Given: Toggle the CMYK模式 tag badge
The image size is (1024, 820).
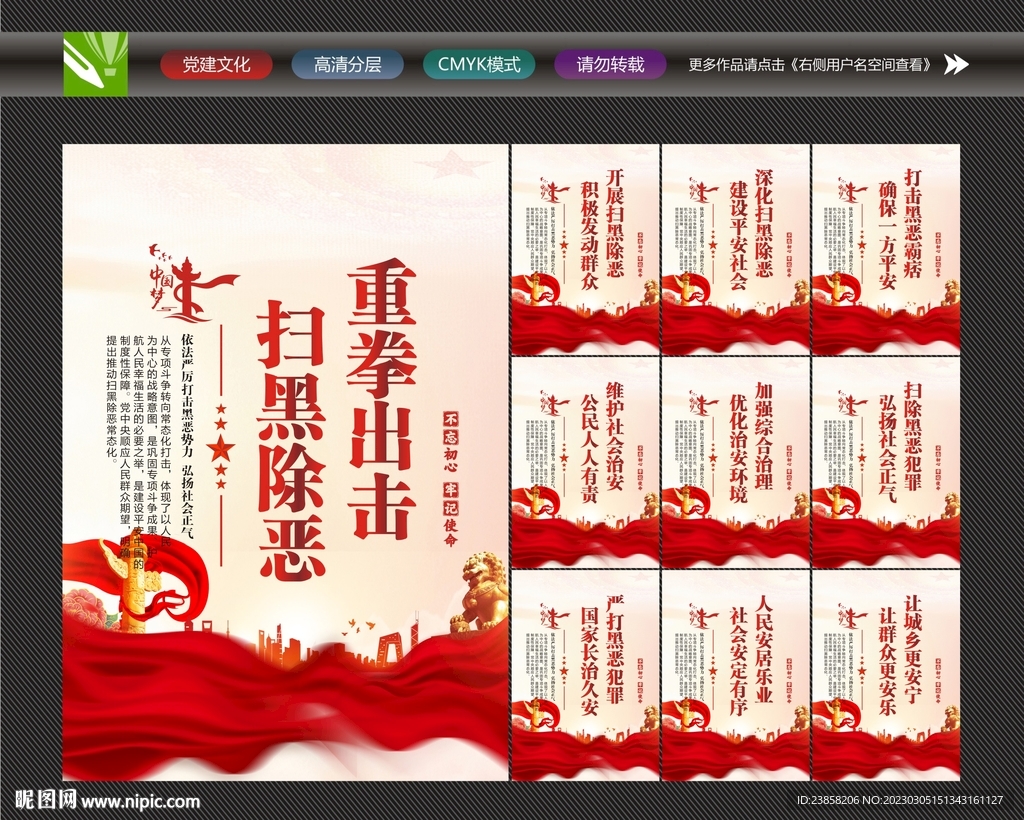Looking at the screenshot, I should point(479,65).
